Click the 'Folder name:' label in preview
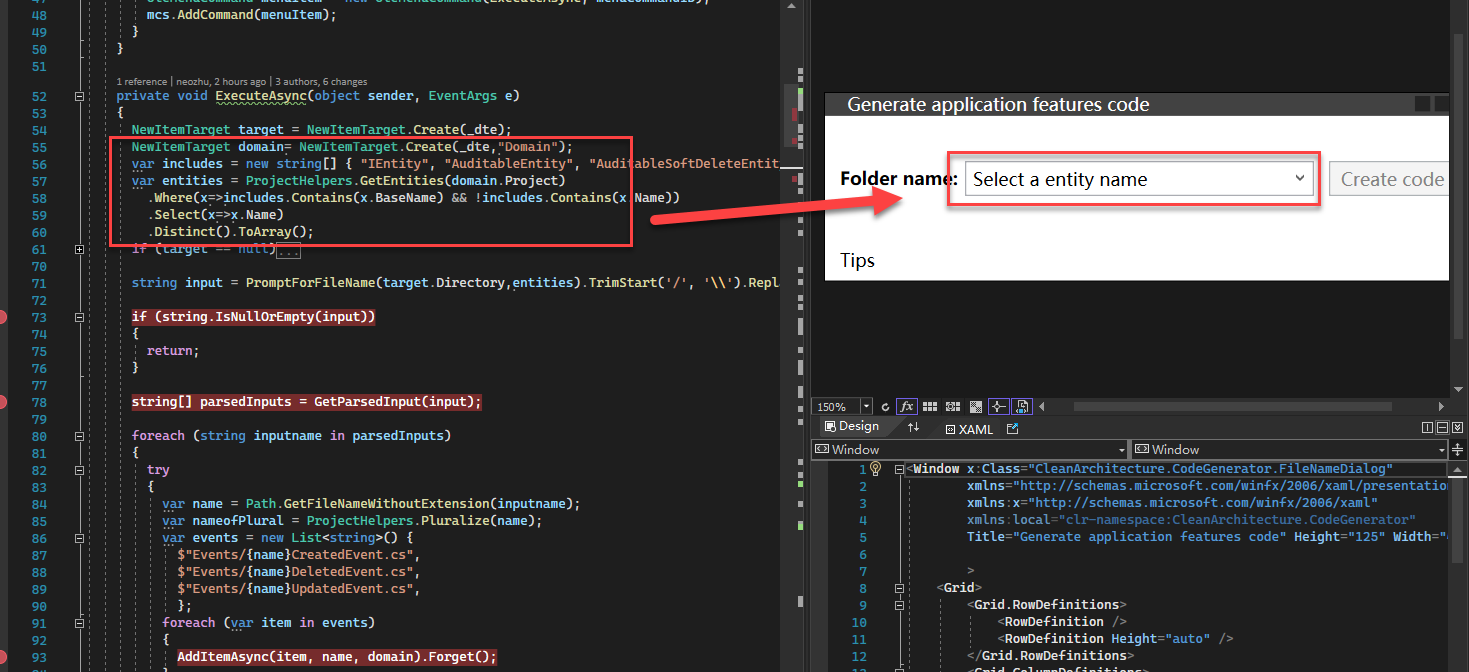This screenshot has height=672, width=1469. (x=899, y=179)
